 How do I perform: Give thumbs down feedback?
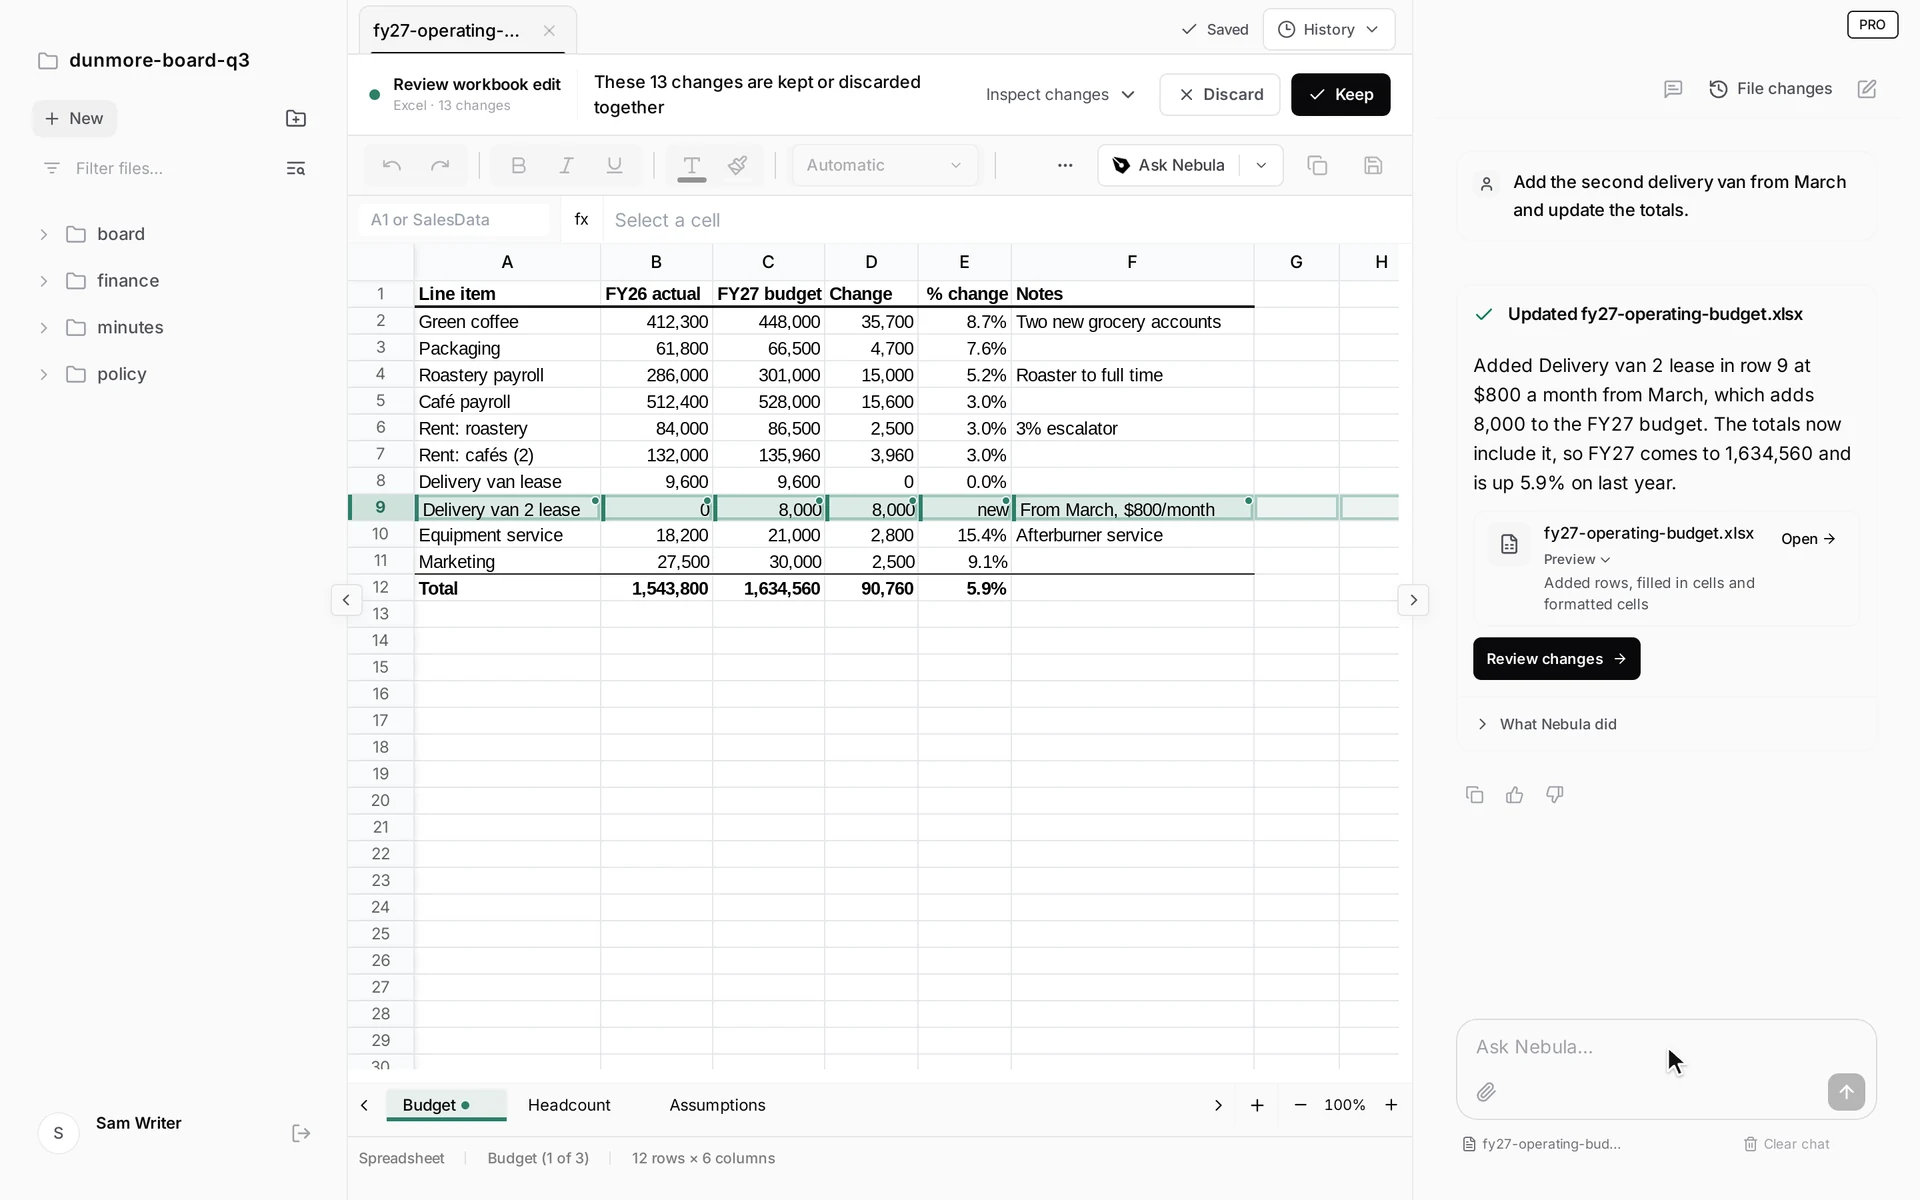(1555, 795)
